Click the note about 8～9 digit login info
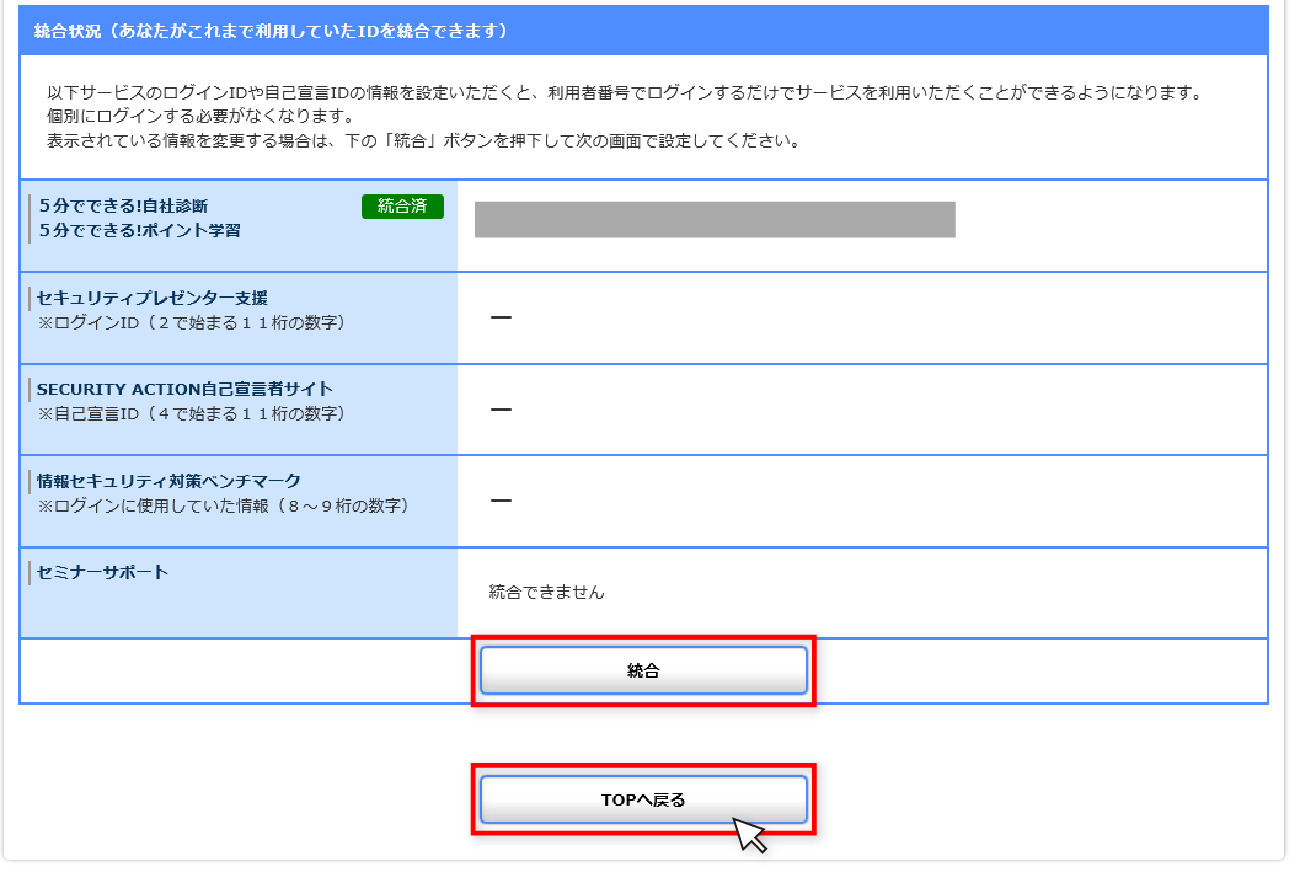Image resolution: width=1293 pixels, height=874 pixels. tap(223, 505)
